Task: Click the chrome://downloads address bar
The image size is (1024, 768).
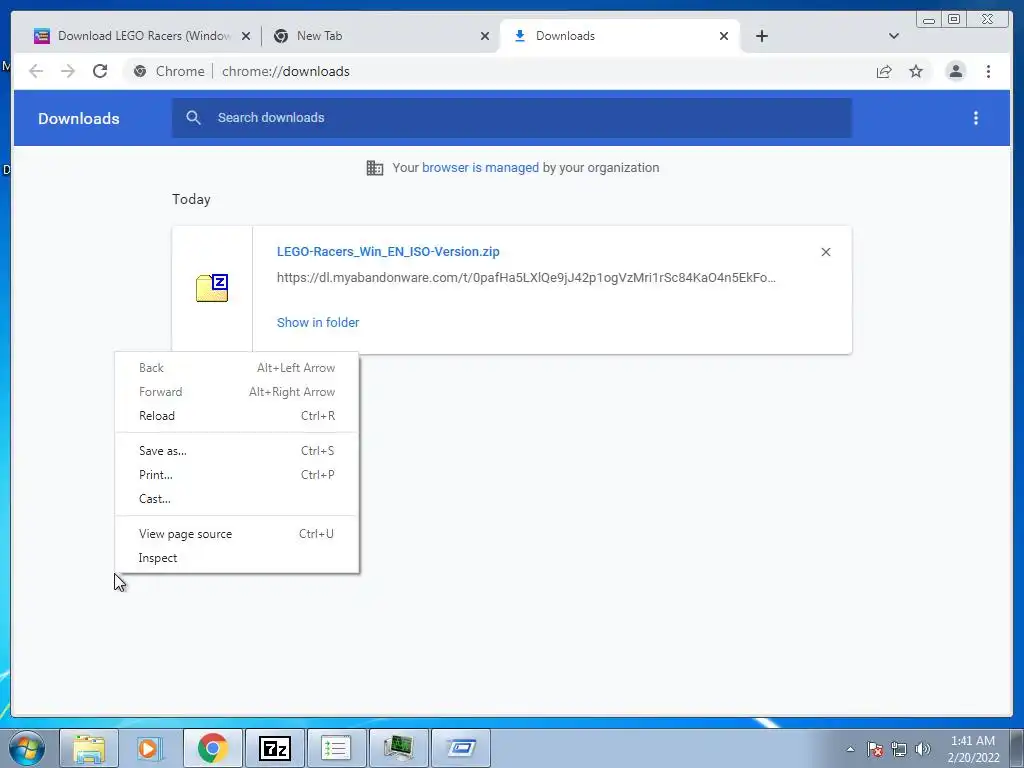Action: coord(496,71)
